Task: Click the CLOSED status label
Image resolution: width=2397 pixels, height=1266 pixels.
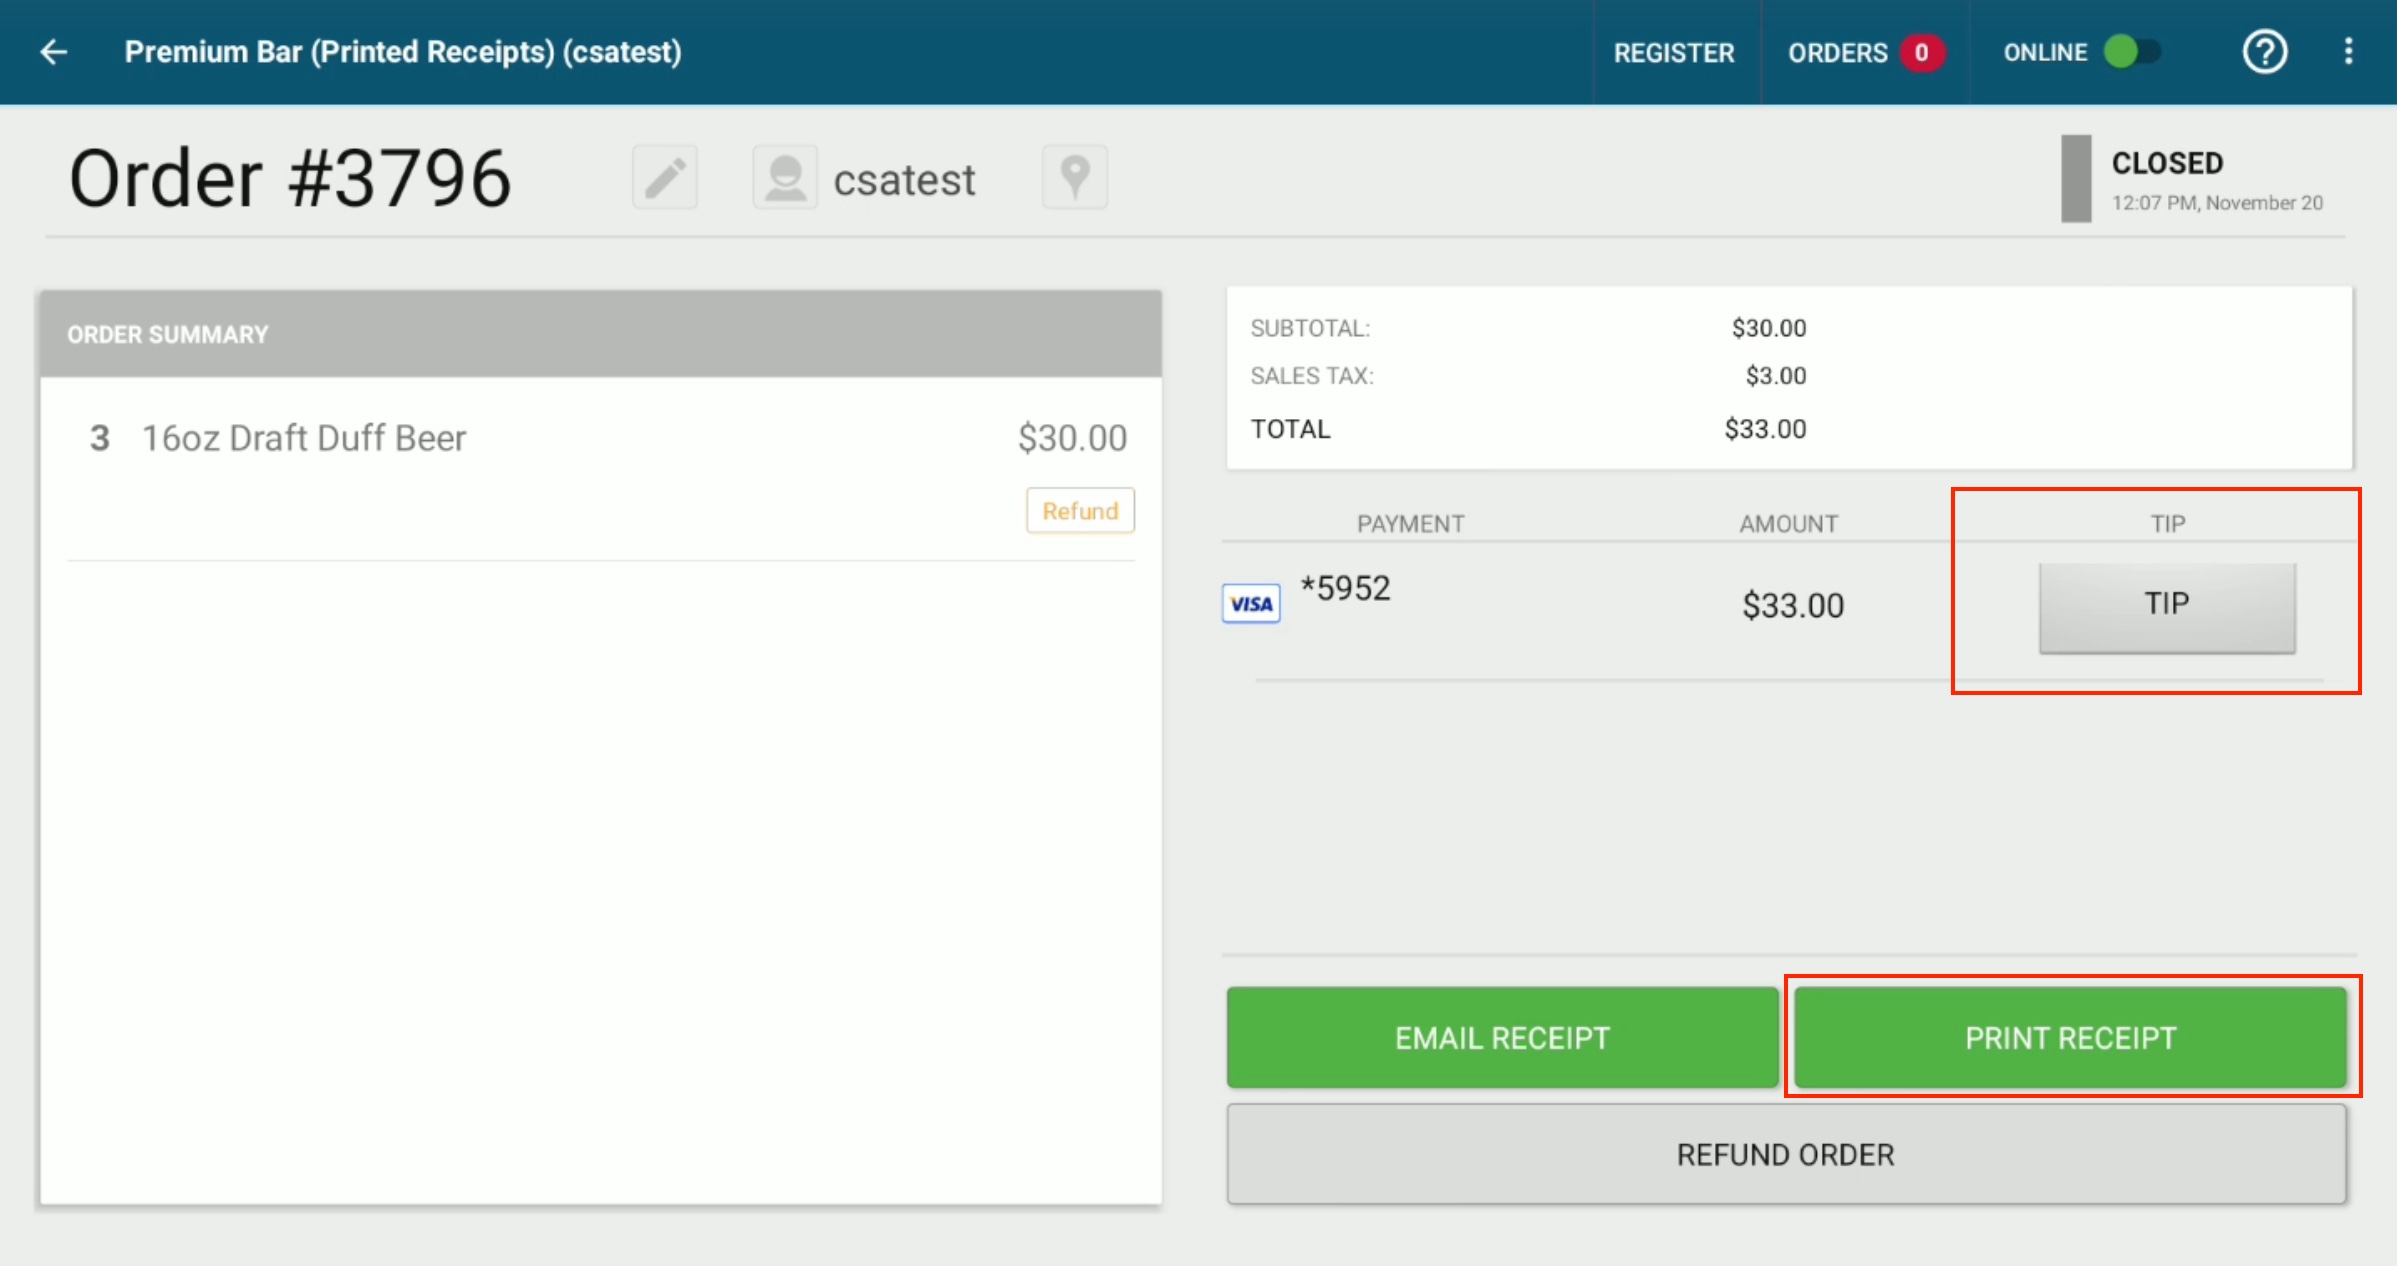Action: pyautogui.click(x=2167, y=163)
